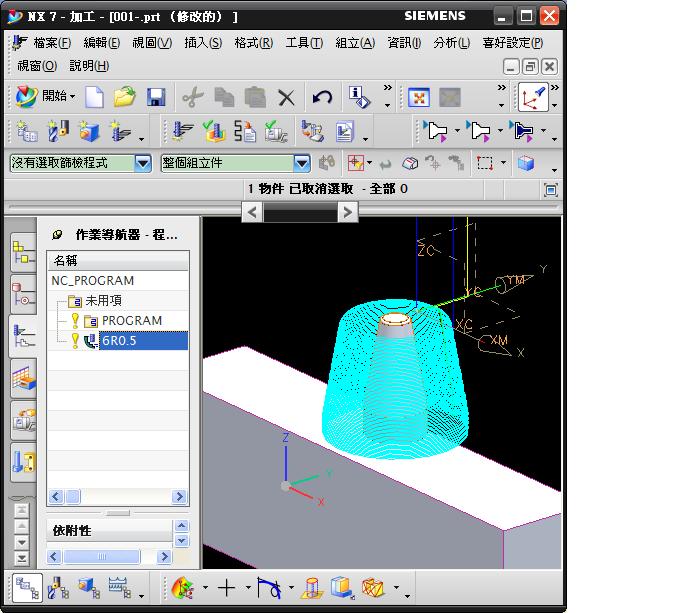Click the Generate Tool Path icon
Viewport: 680px width, 613px height.
click(x=182, y=131)
